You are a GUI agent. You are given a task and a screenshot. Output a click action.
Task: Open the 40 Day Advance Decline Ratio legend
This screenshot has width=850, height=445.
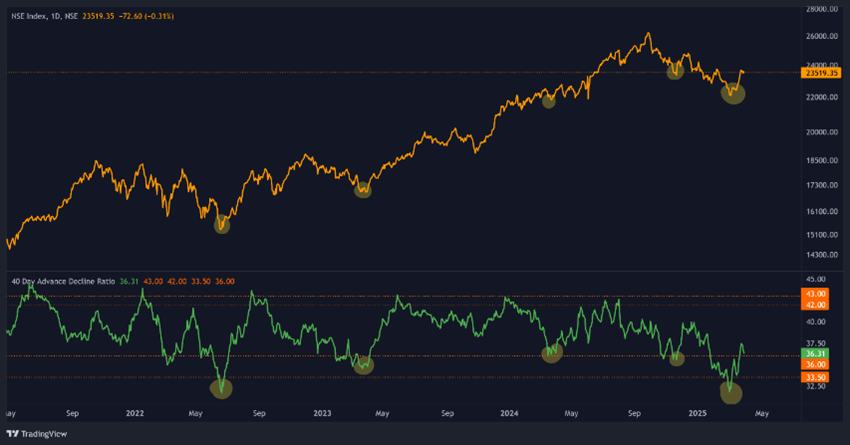(x=62, y=281)
